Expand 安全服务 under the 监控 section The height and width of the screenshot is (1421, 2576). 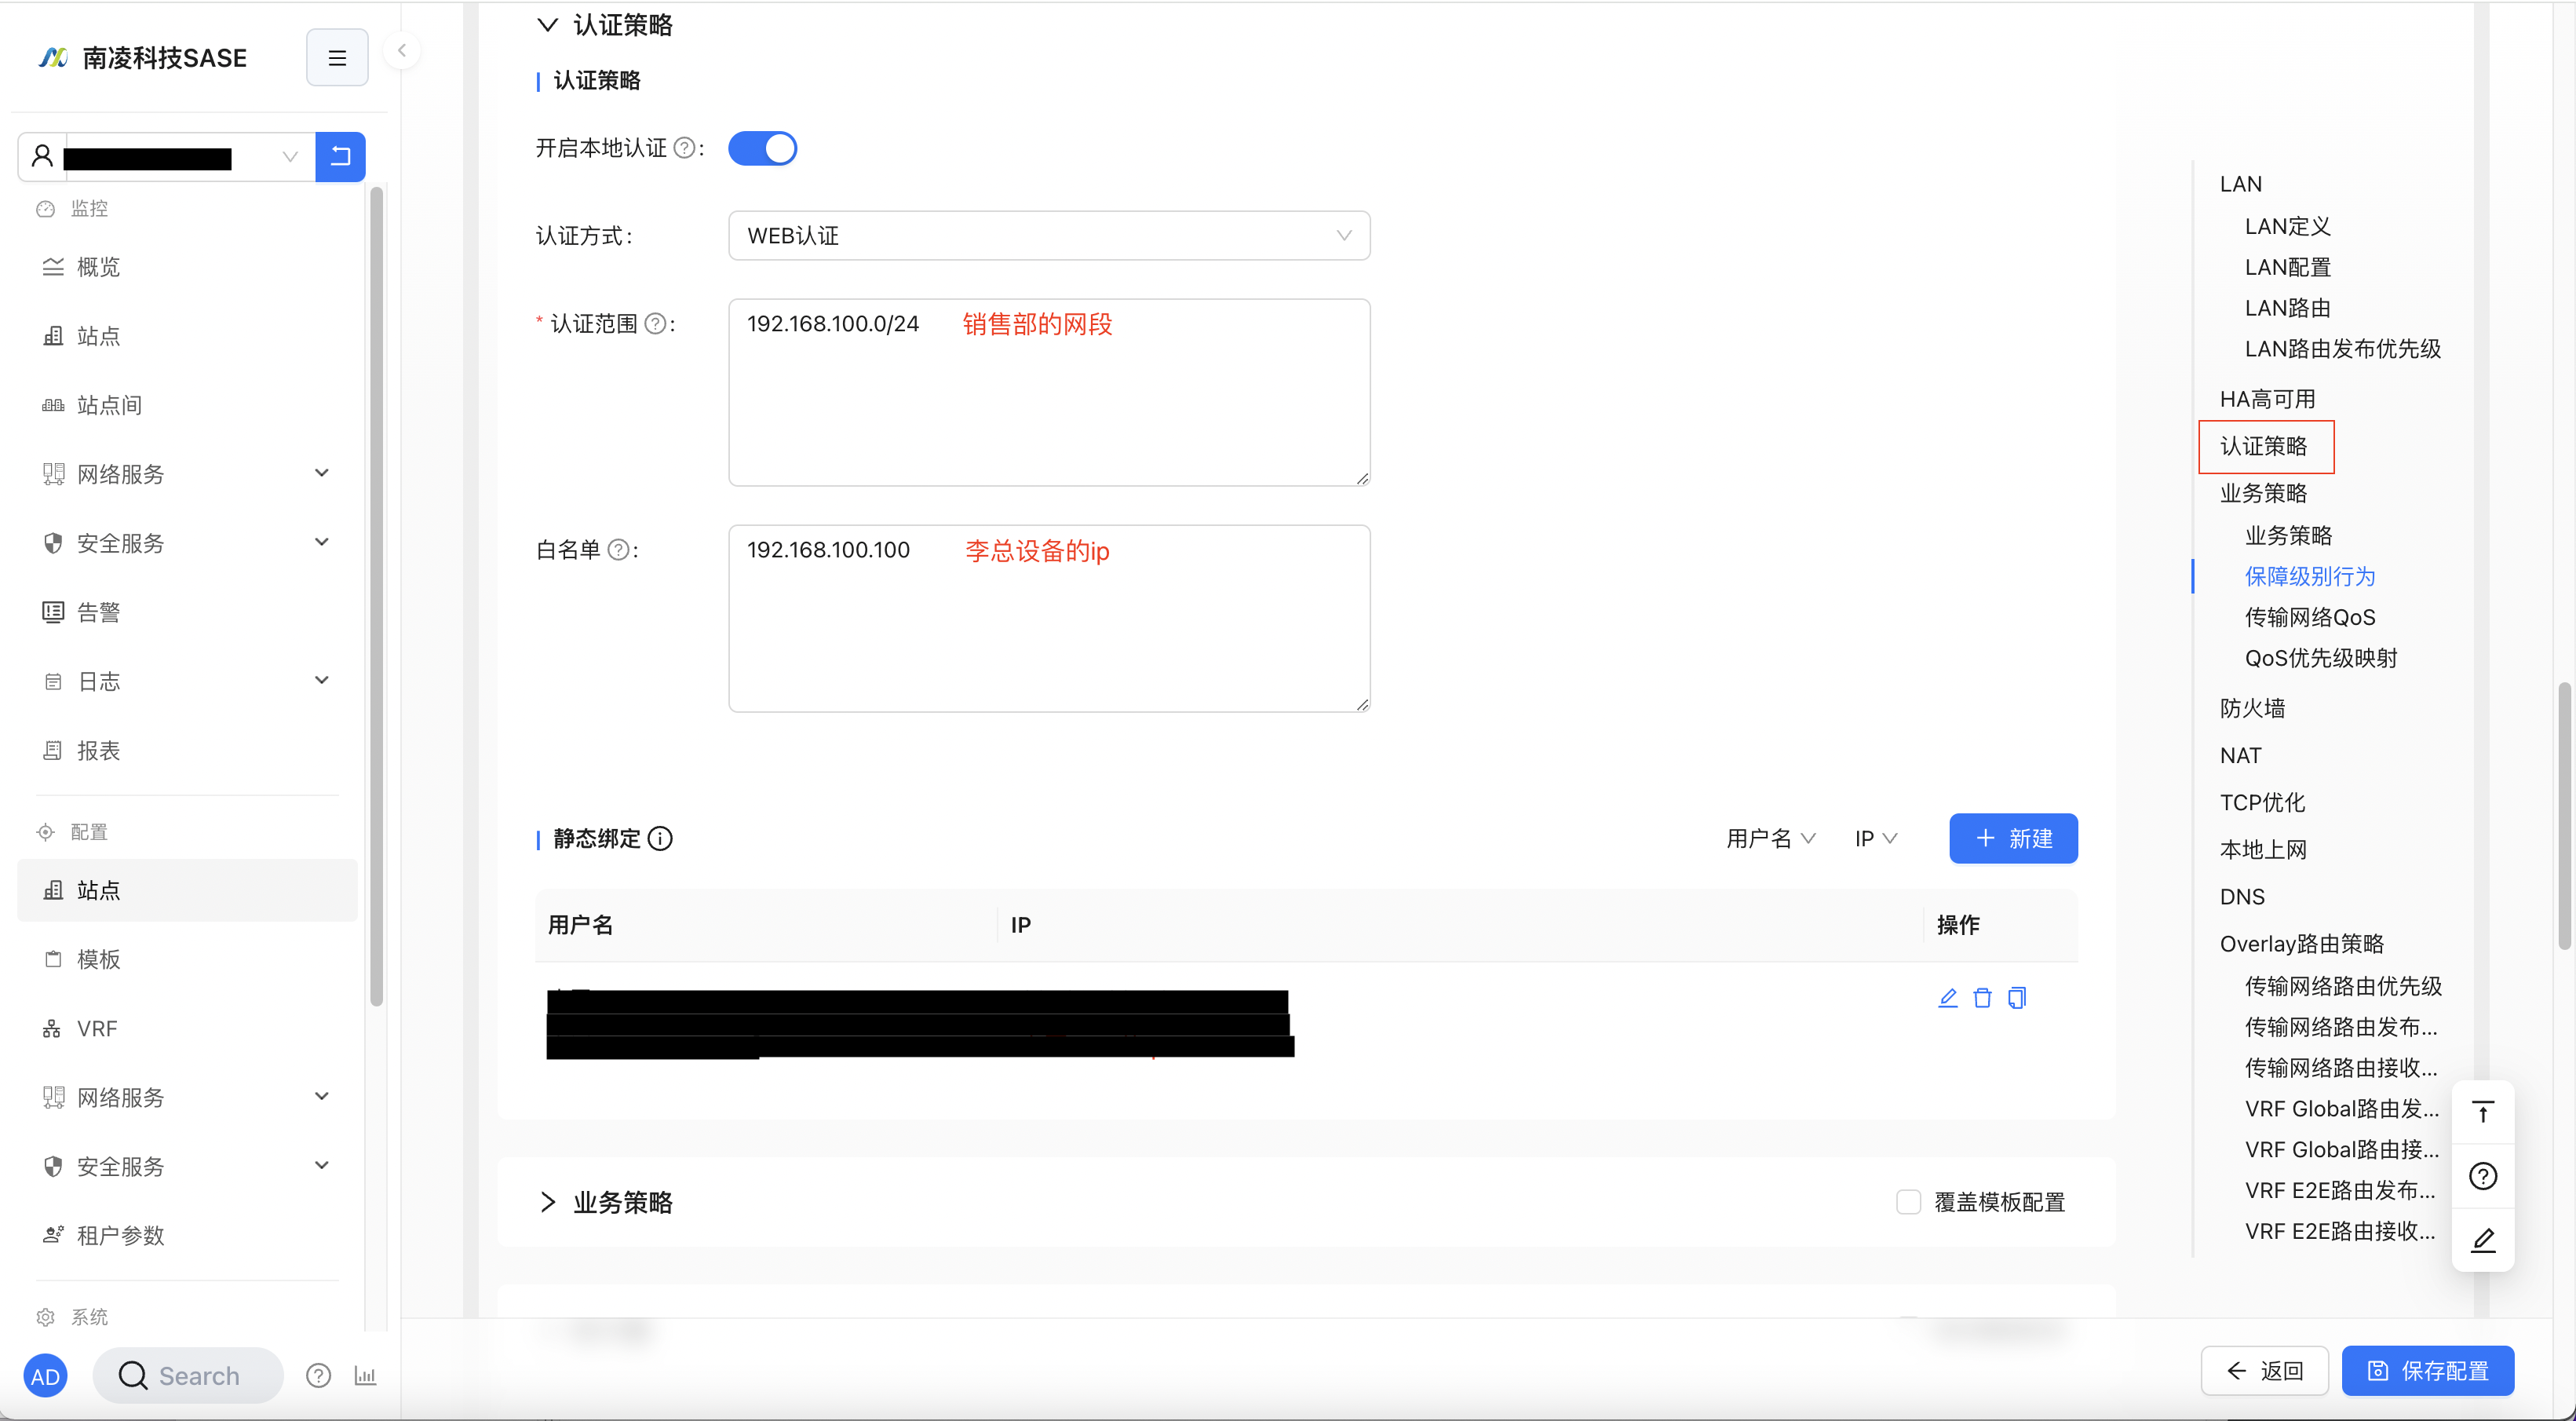pos(186,543)
